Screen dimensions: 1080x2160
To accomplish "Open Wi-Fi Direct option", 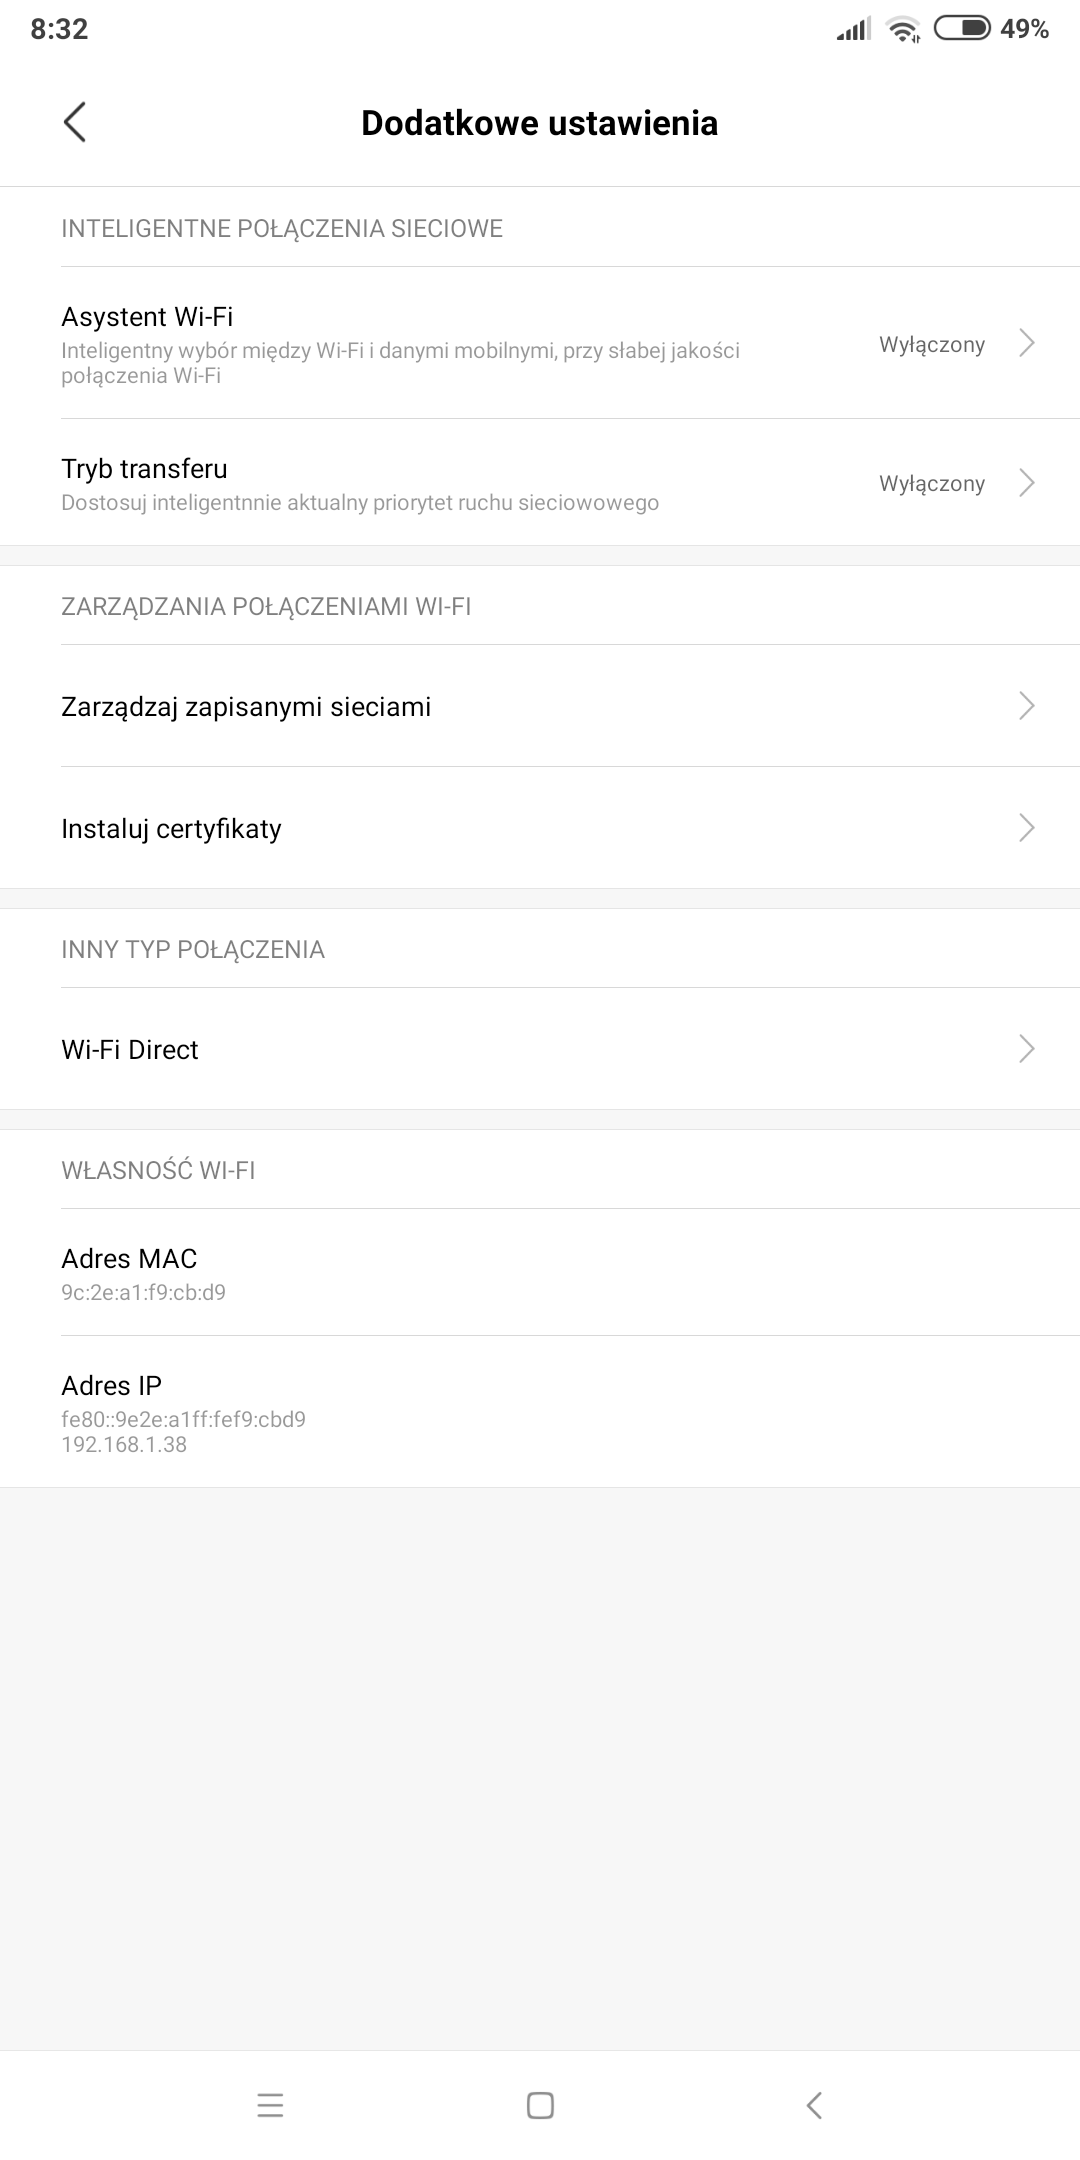I will point(130,1050).
